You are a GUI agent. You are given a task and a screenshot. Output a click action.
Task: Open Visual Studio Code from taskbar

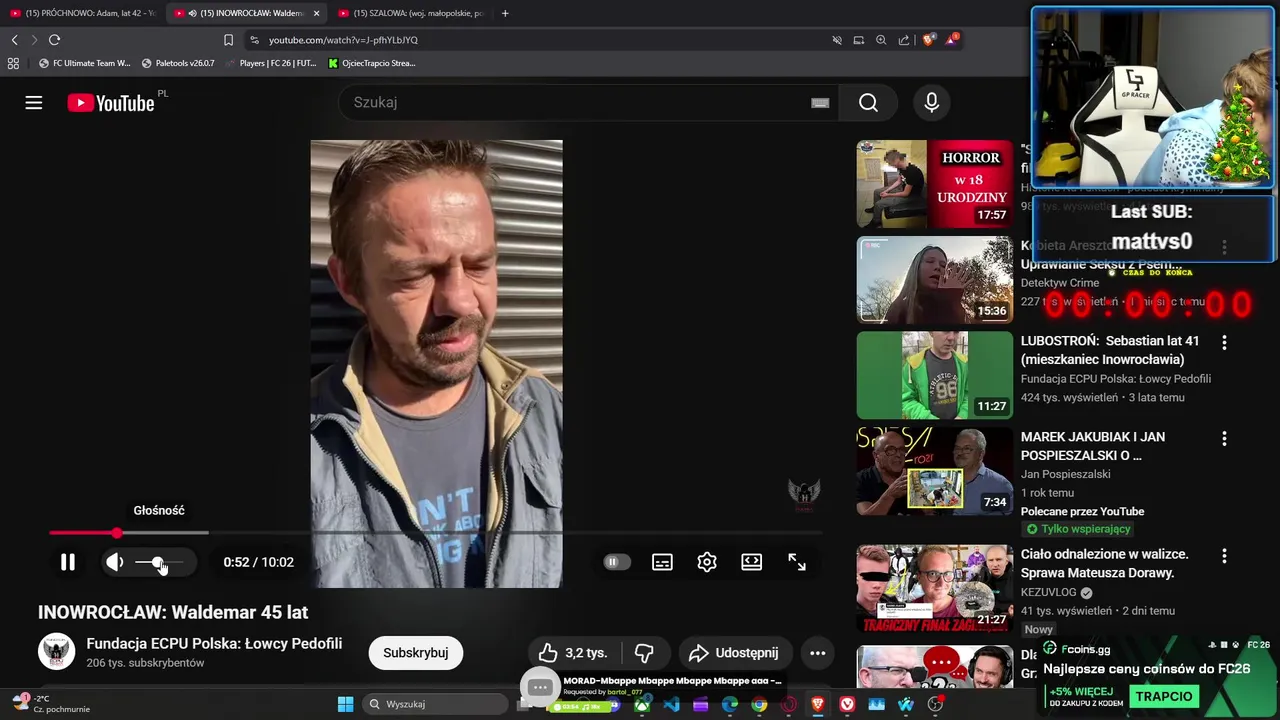(x=671, y=704)
